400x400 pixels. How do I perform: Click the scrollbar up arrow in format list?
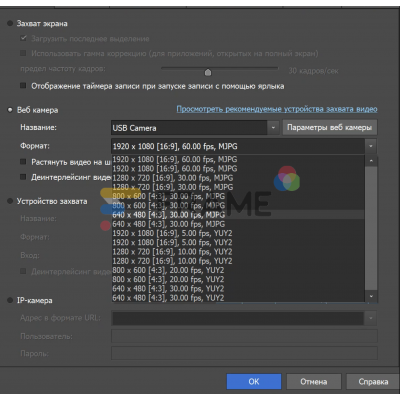coord(371,161)
